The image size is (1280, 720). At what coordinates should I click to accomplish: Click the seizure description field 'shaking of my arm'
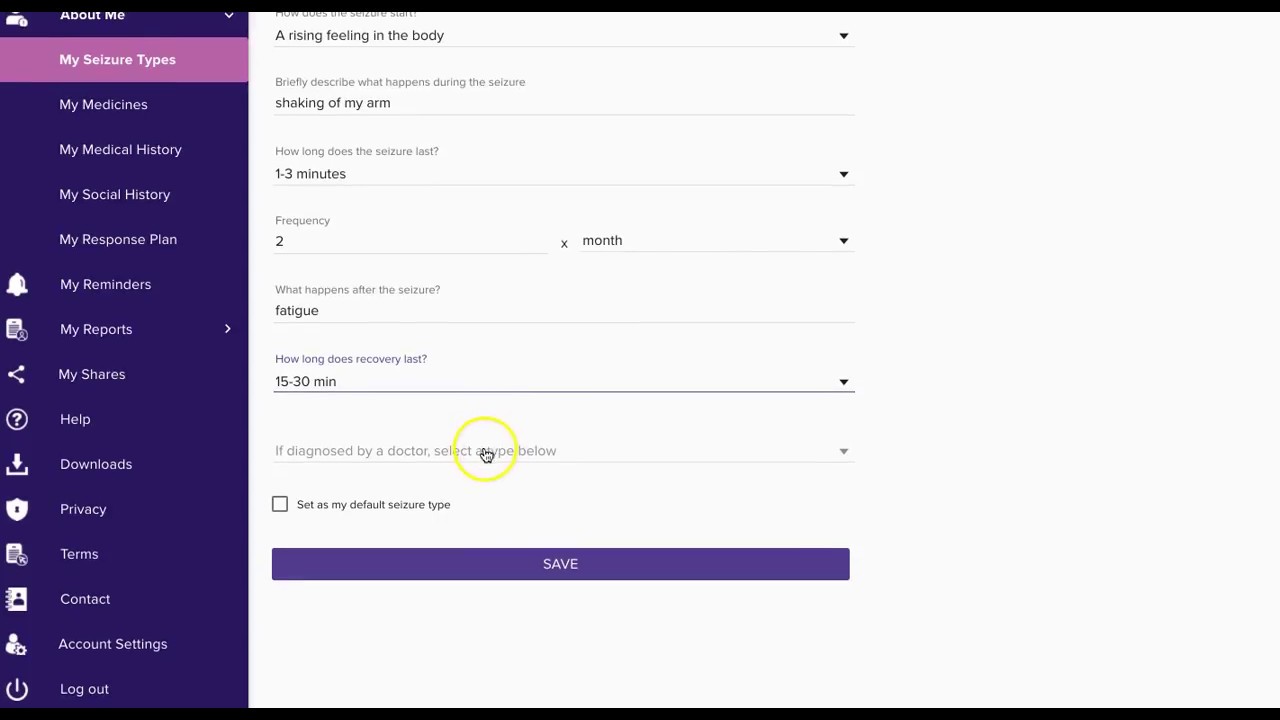click(x=562, y=103)
